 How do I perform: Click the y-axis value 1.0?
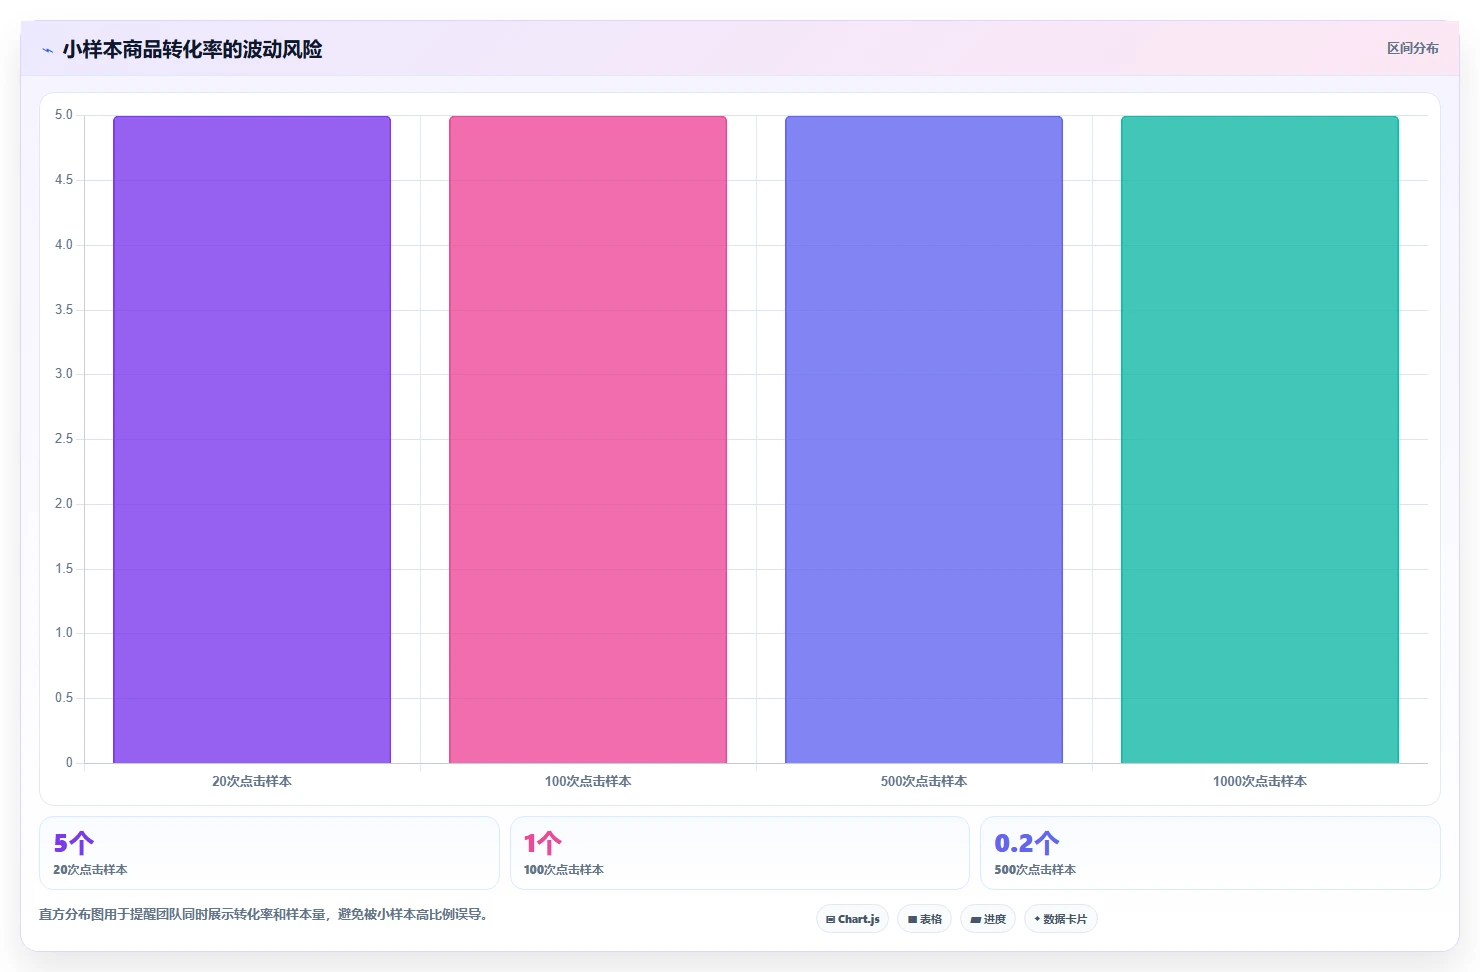tap(64, 633)
